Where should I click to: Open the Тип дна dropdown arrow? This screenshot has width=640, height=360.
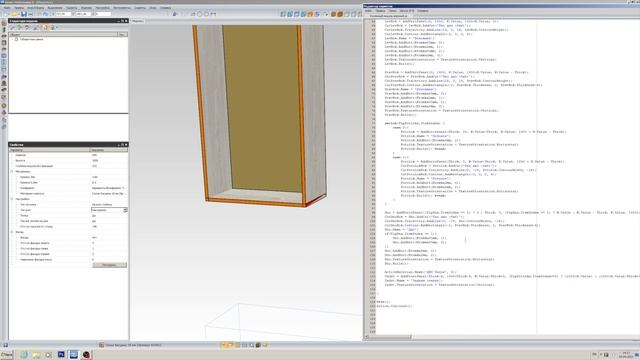[x=125, y=210]
